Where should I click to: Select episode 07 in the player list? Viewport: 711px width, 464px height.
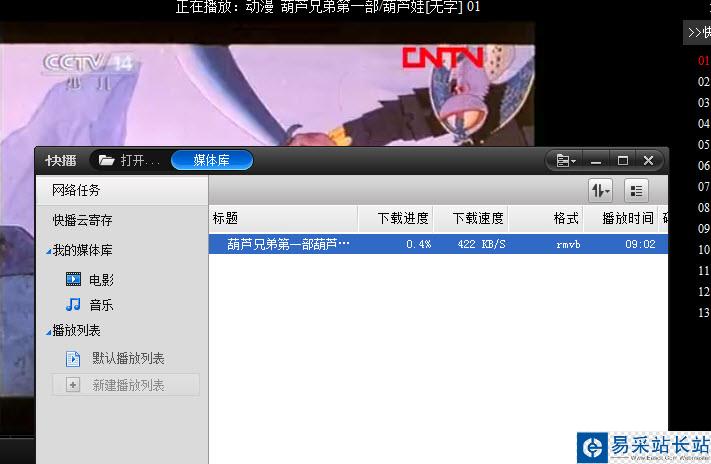point(704,186)
